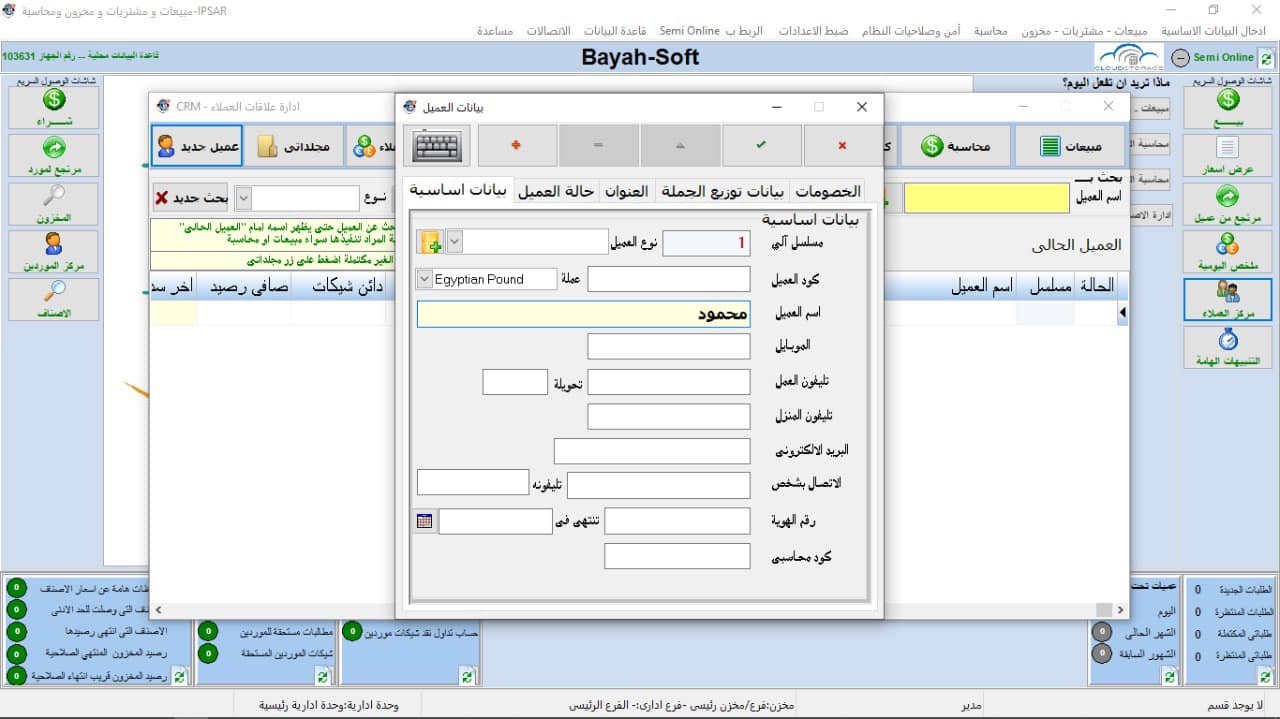Click the orange plus icon to add record
Image resolution: width=1280 pixels, height=719 pixels.
[x=517, y=144]
